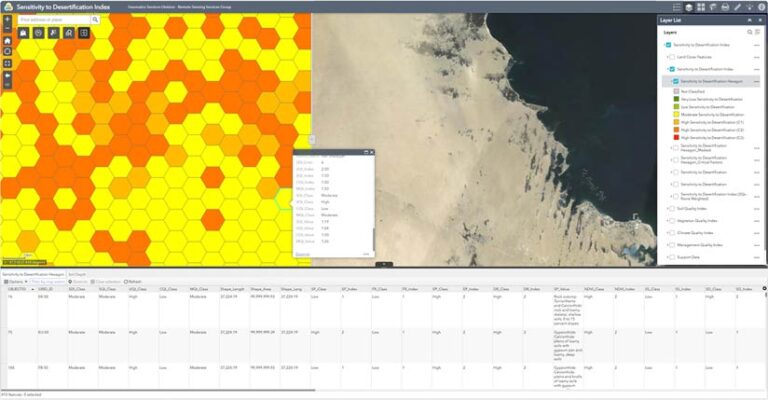The height and width of the screenshot is (400, 768).
Task: Open the options ellipsis in popup footer
Action: point(366,254)
